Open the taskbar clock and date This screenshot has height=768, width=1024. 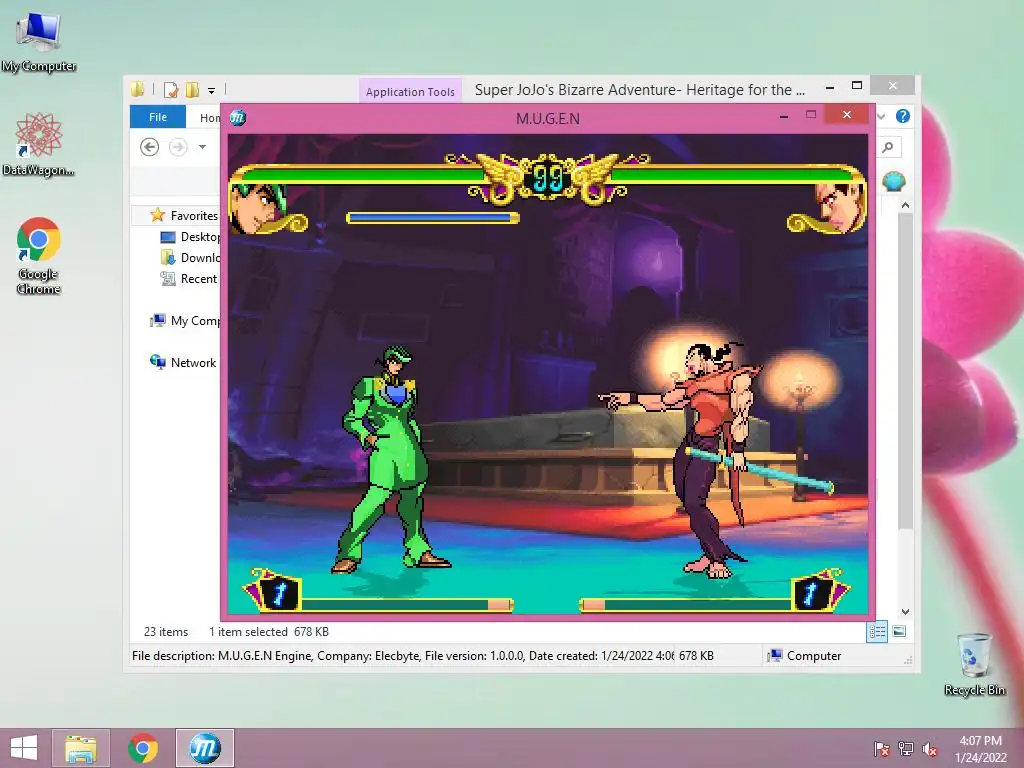tap(980, 749)
